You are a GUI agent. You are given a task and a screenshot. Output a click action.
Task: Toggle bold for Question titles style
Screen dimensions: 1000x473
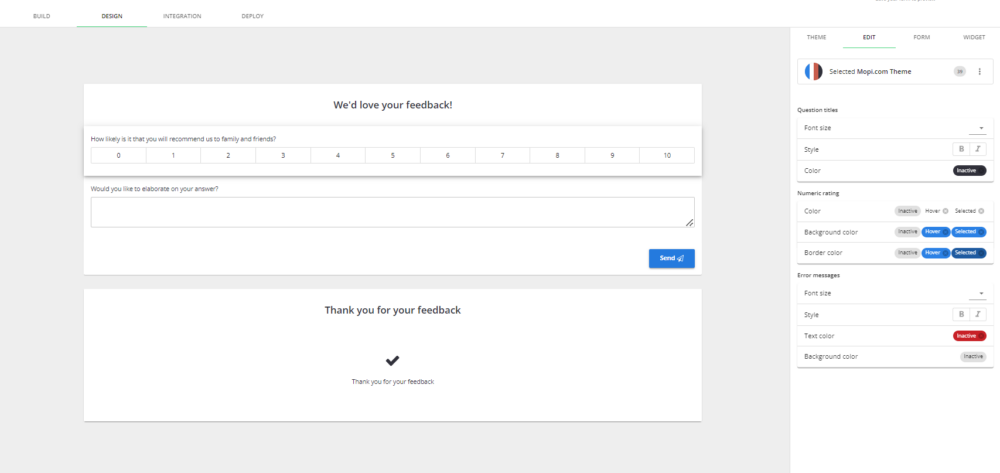(x=961, y=149)
